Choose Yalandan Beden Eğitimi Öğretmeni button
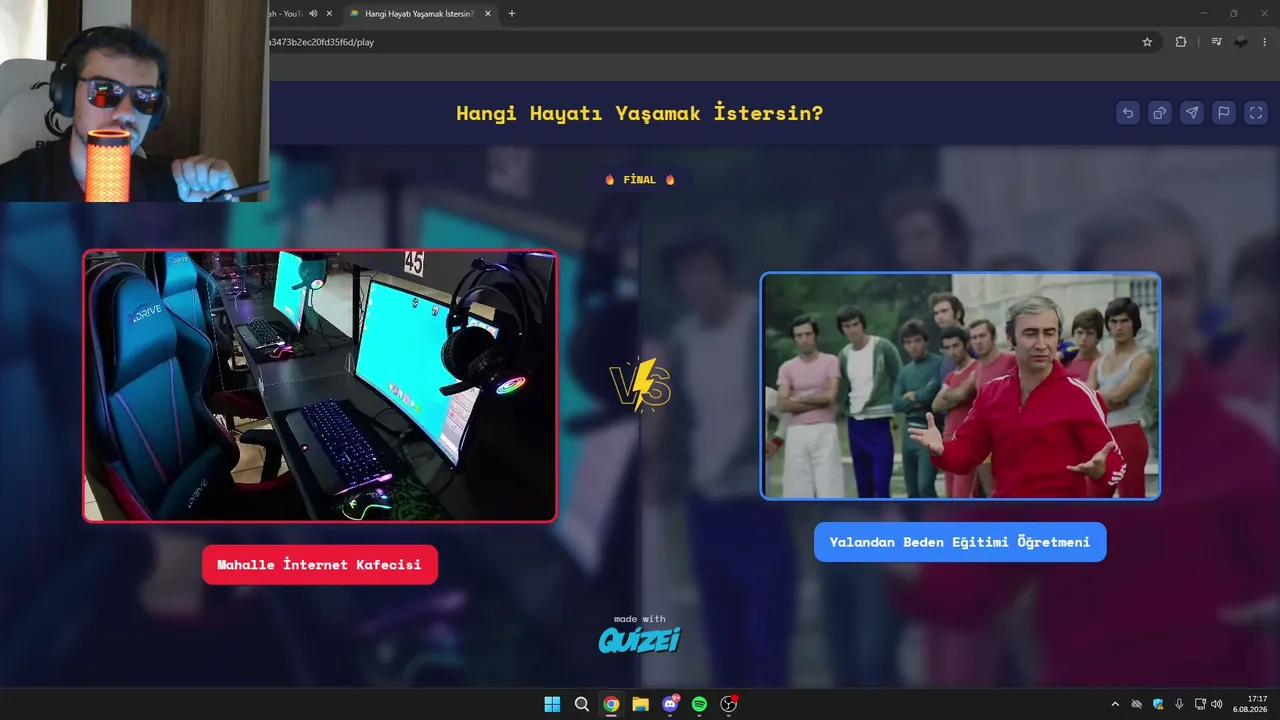1280x720 pixels. point(960,542)
